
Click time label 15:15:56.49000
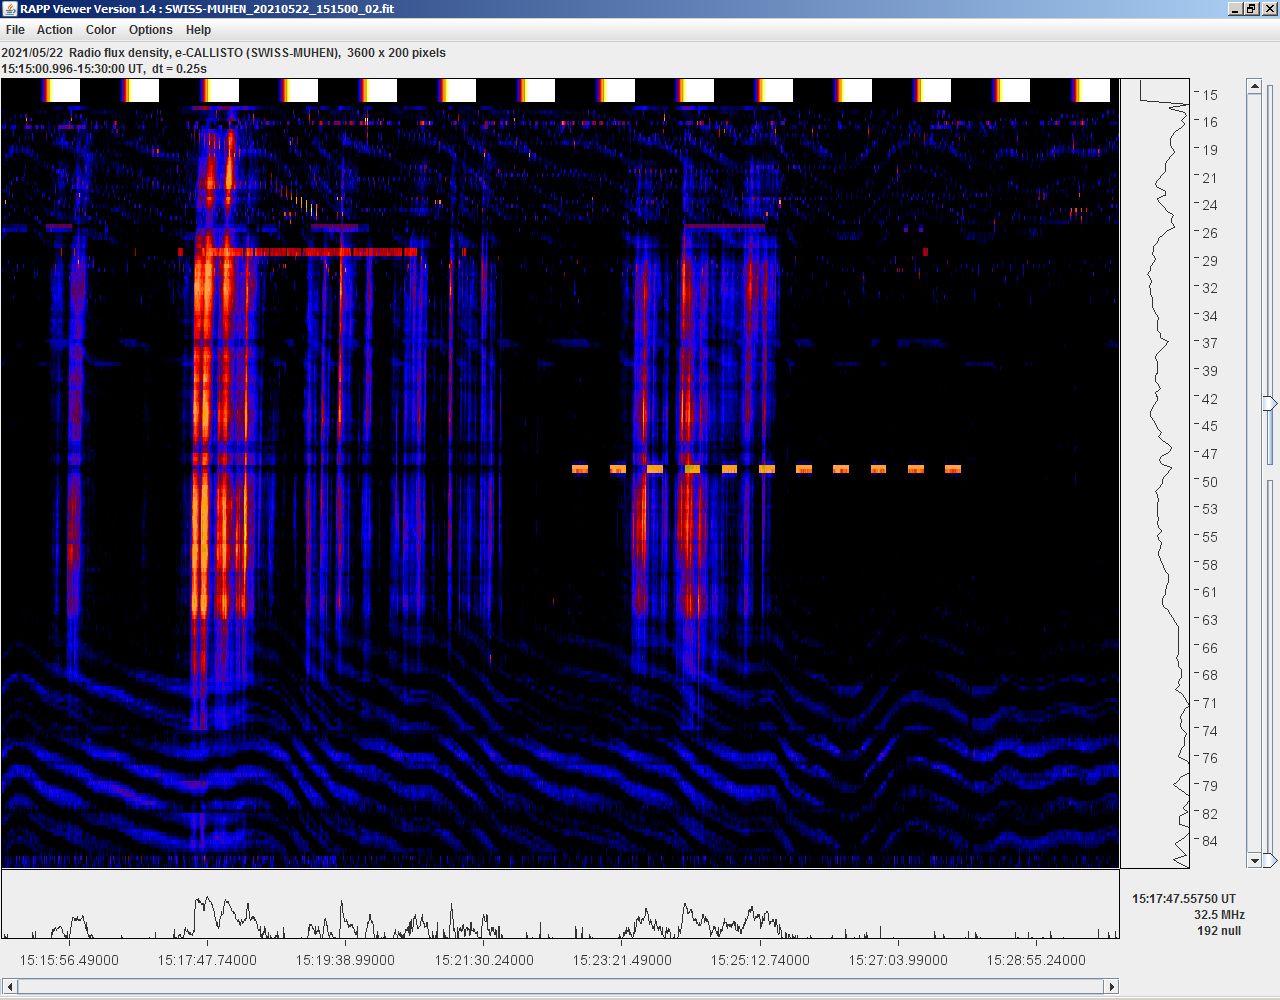tap(69, 960)
